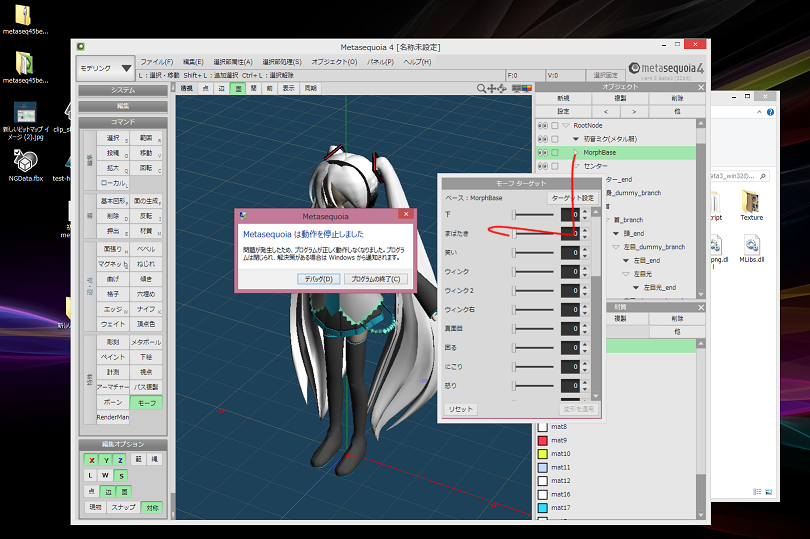
Task: Click the 下 morph value field
Action: coord(570,214)
